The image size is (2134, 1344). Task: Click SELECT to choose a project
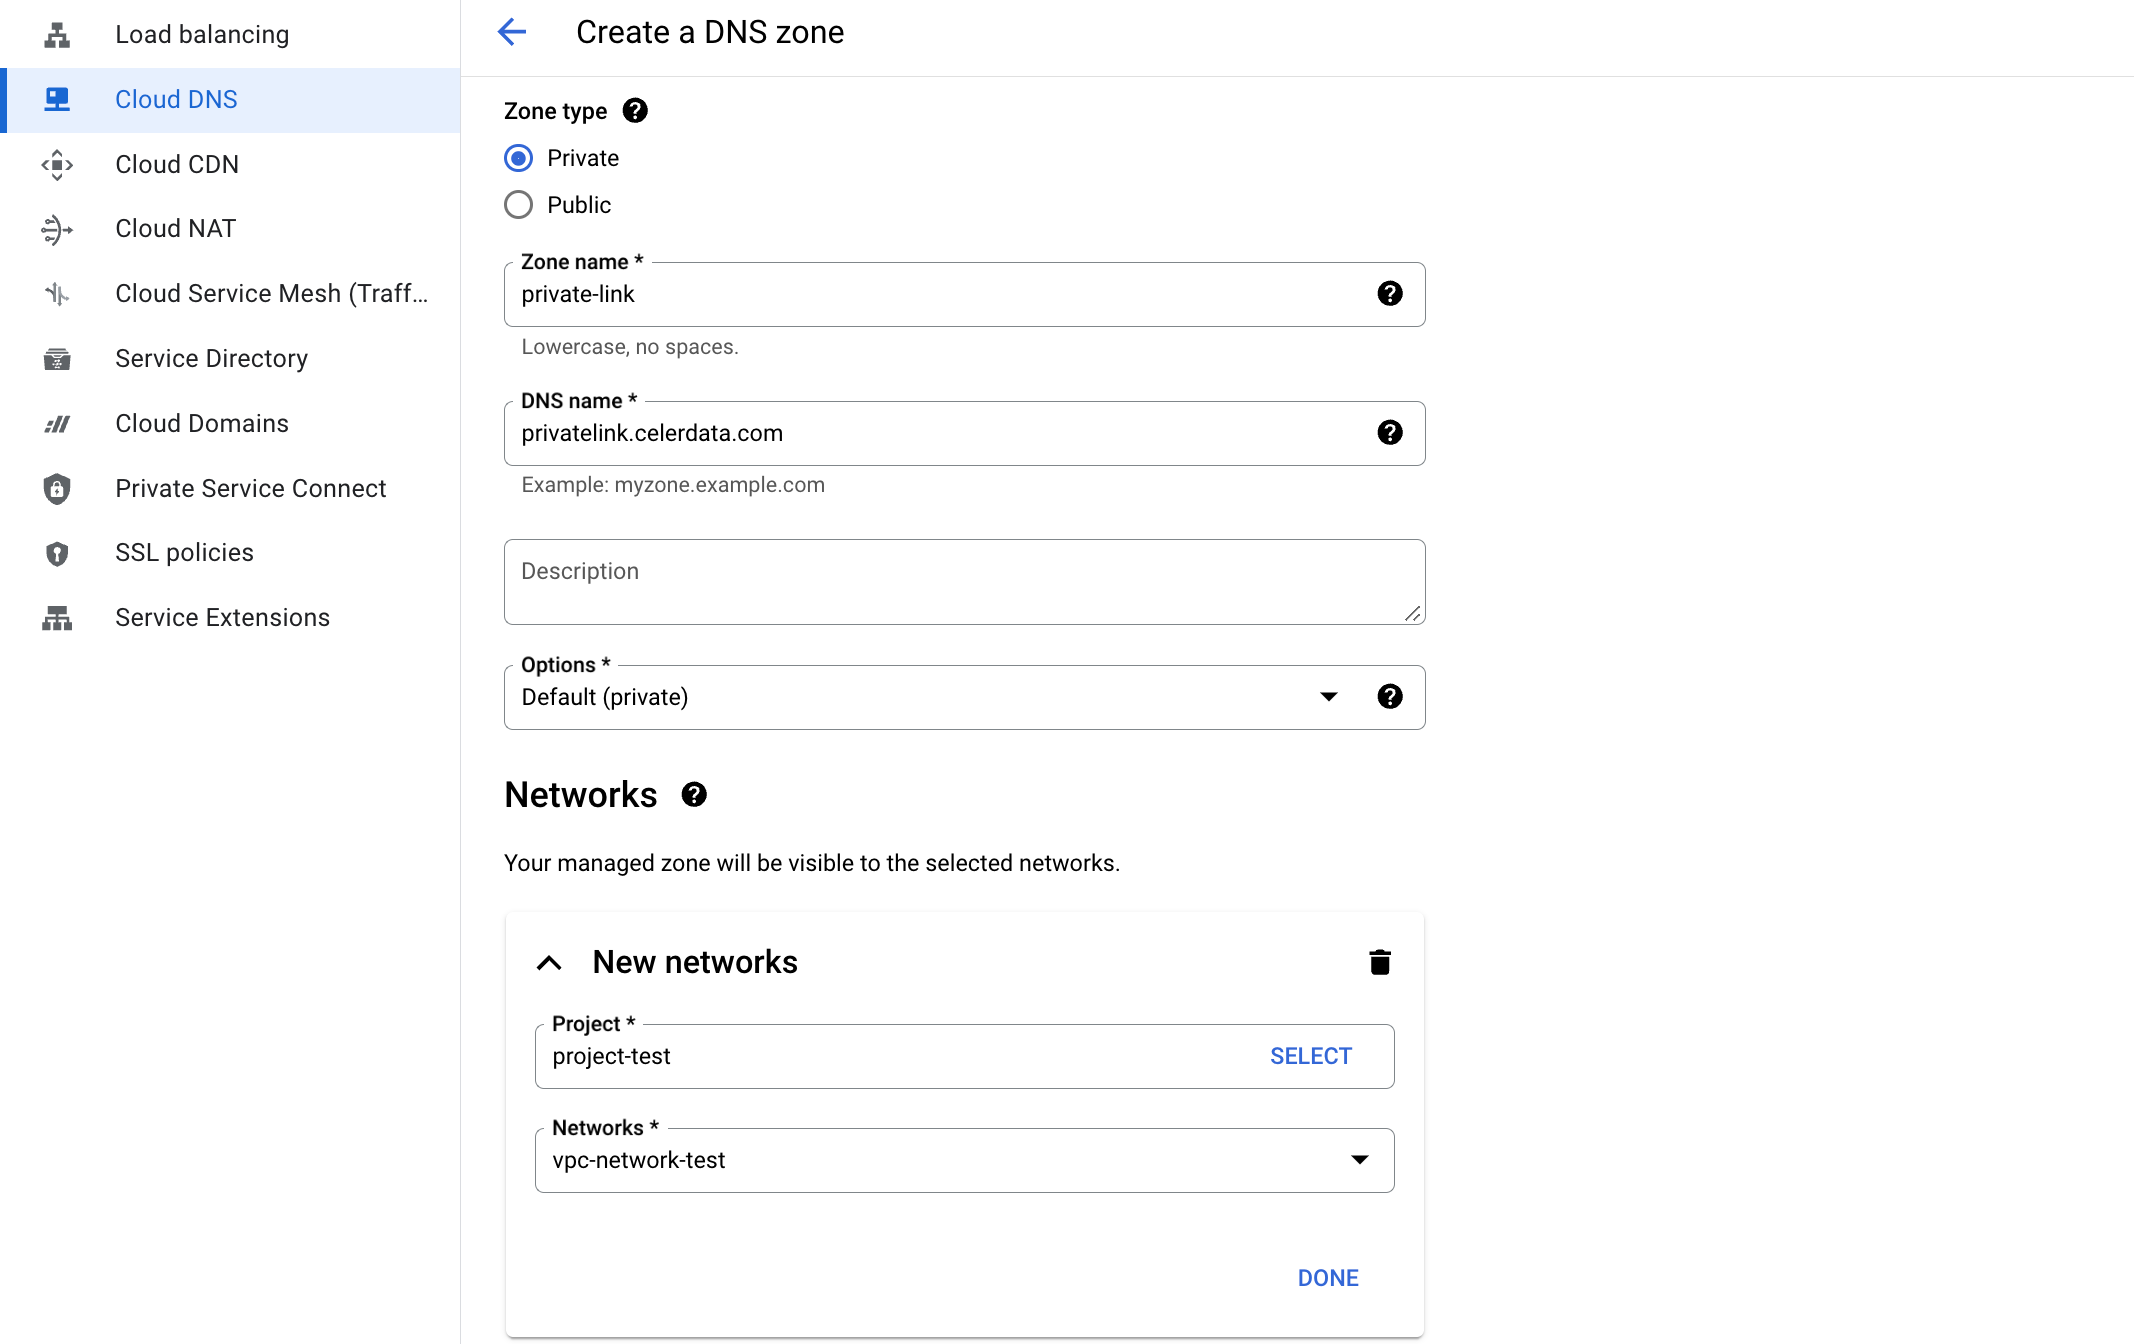[x=1310, y=1056]
